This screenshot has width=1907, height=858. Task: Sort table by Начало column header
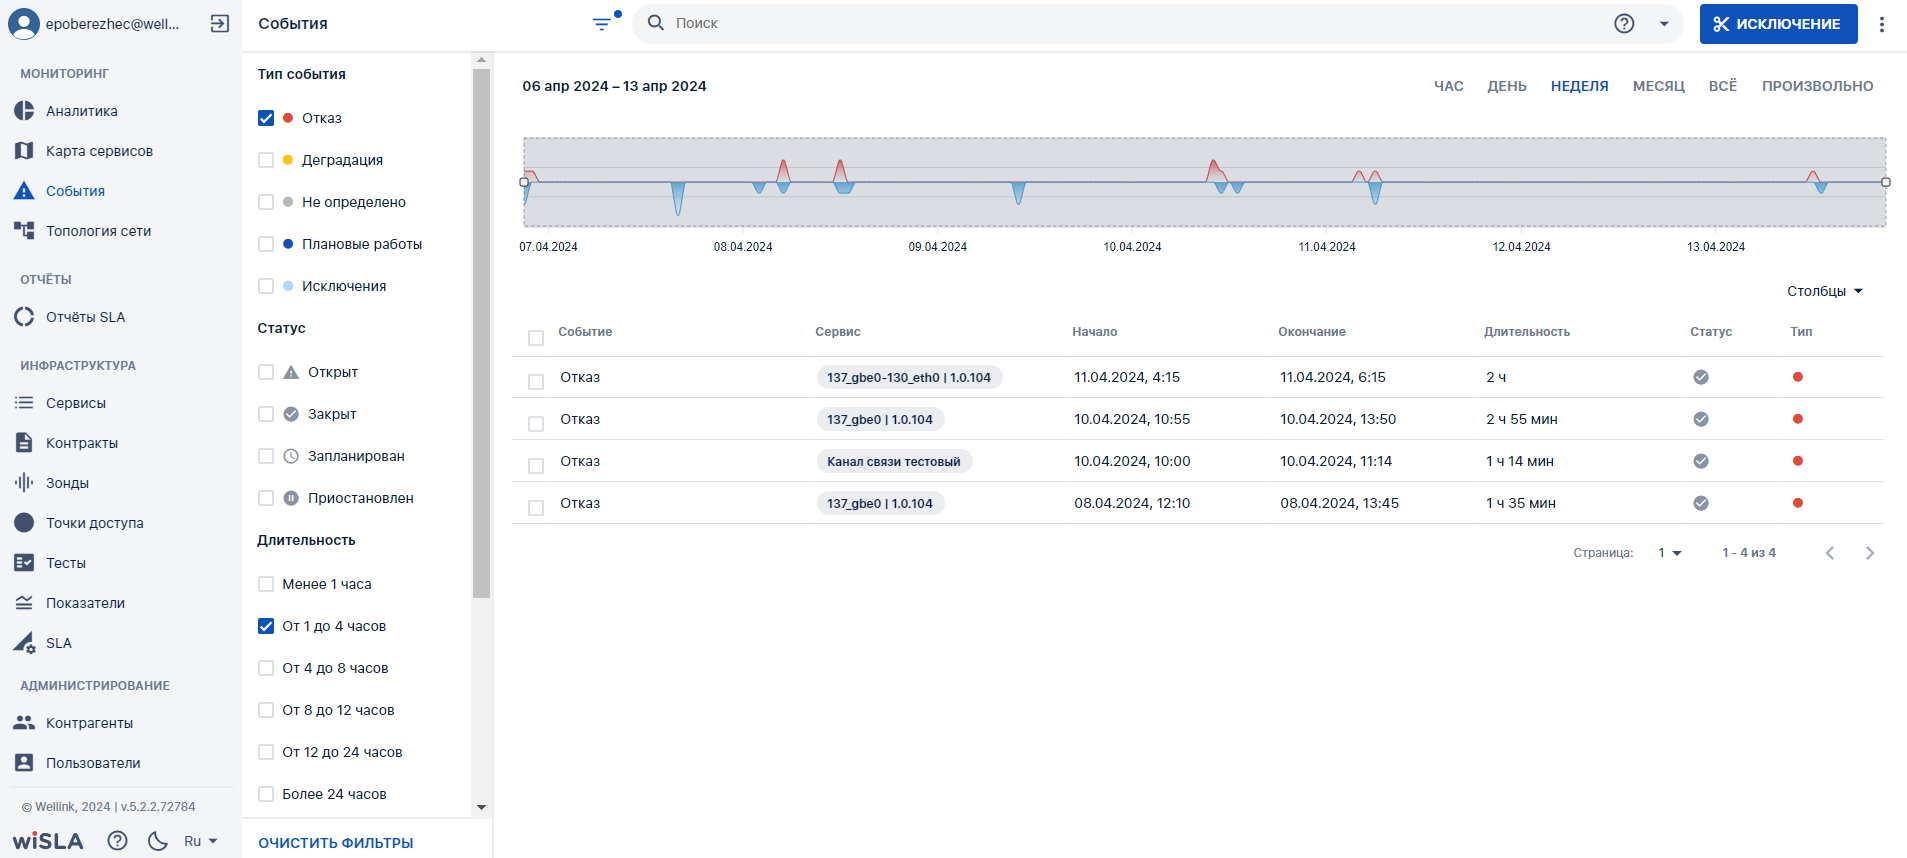[x=1094, y=332]
